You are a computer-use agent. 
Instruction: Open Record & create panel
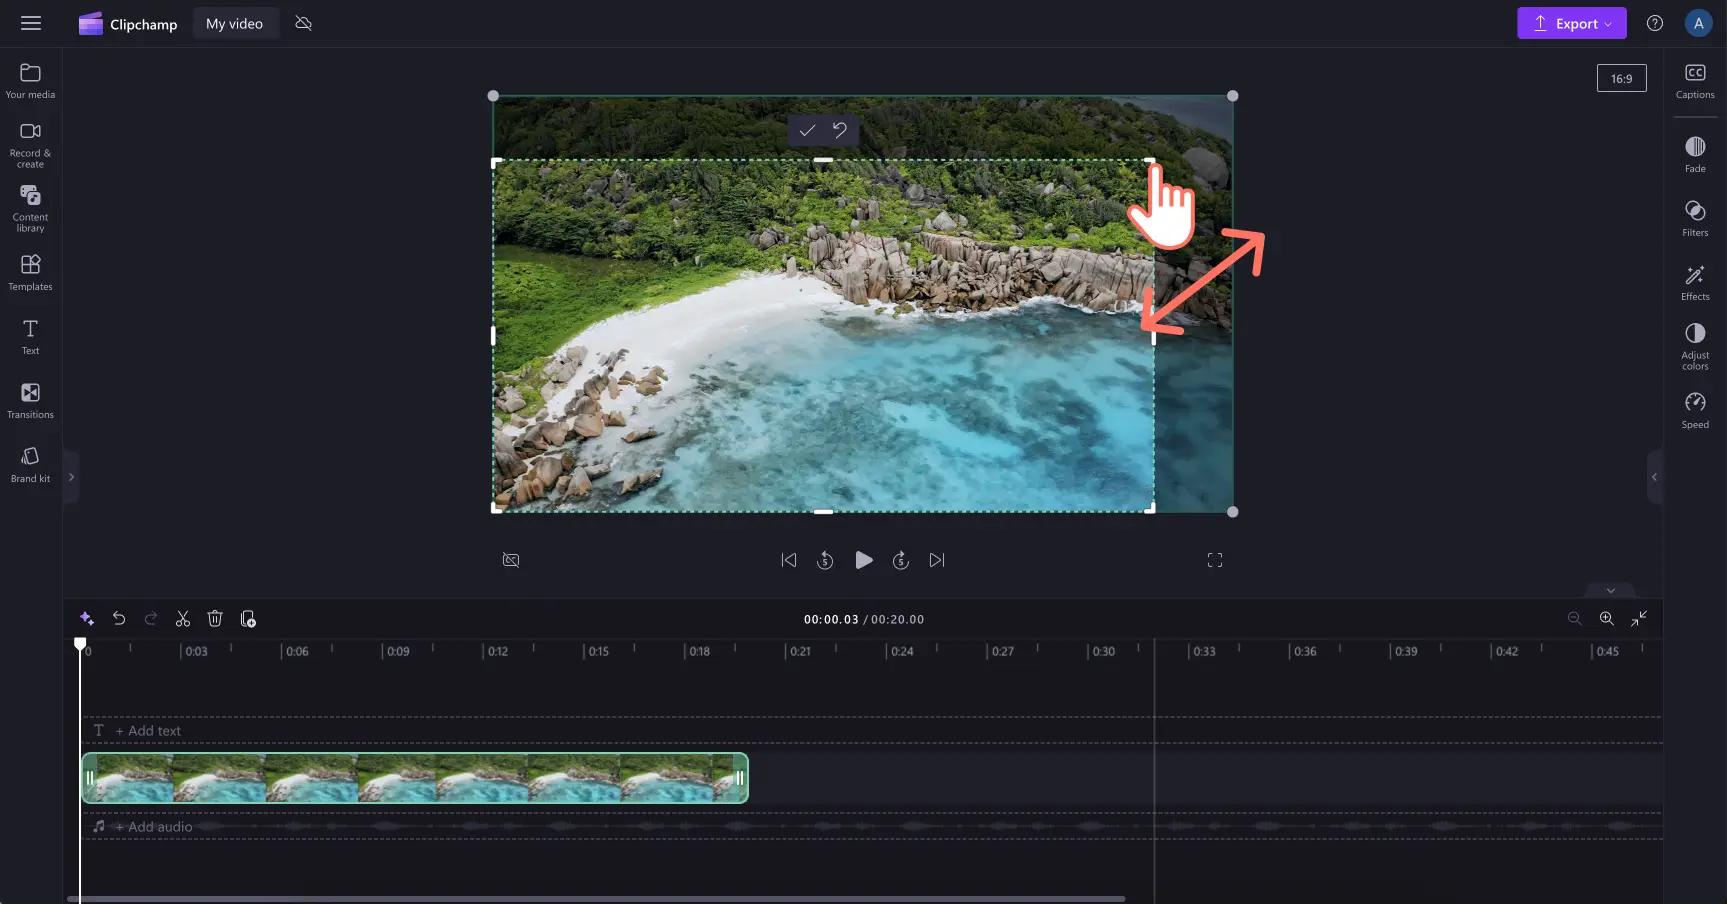click(30, 145)
